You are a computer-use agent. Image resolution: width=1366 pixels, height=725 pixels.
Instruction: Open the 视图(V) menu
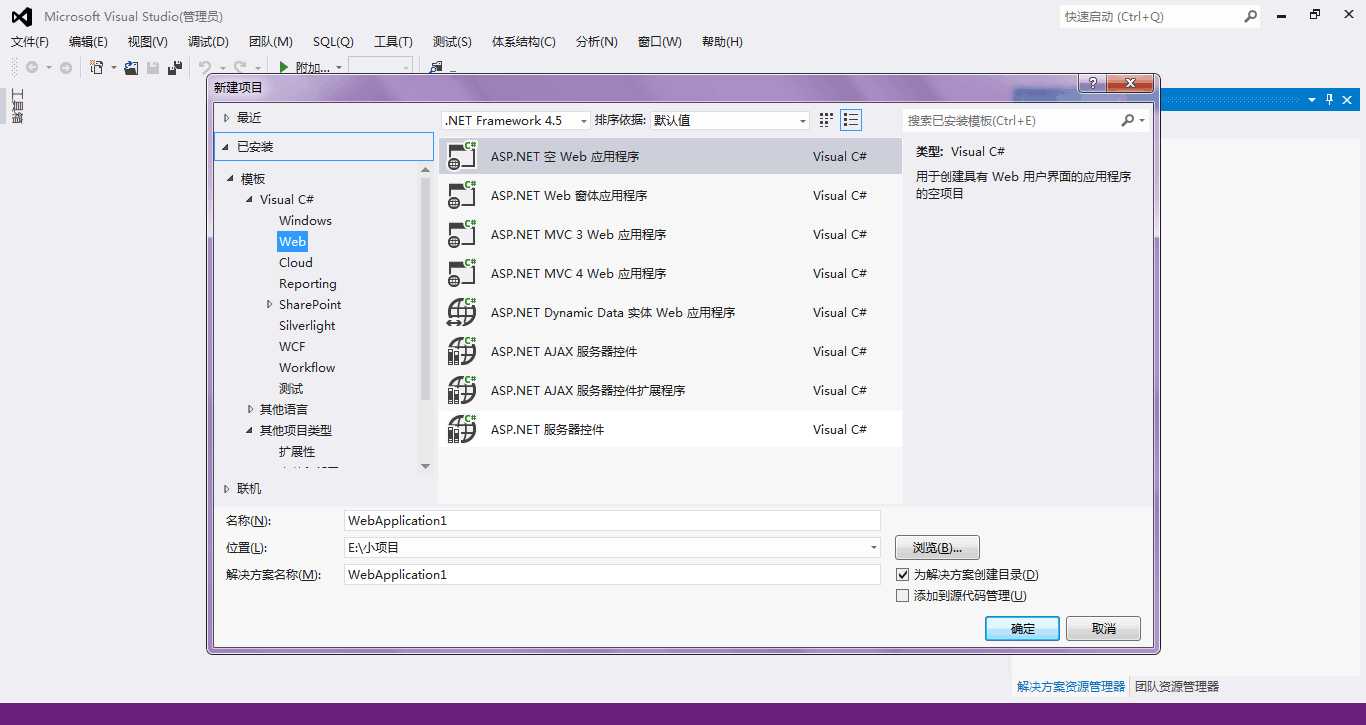click(x=148, y=42)
